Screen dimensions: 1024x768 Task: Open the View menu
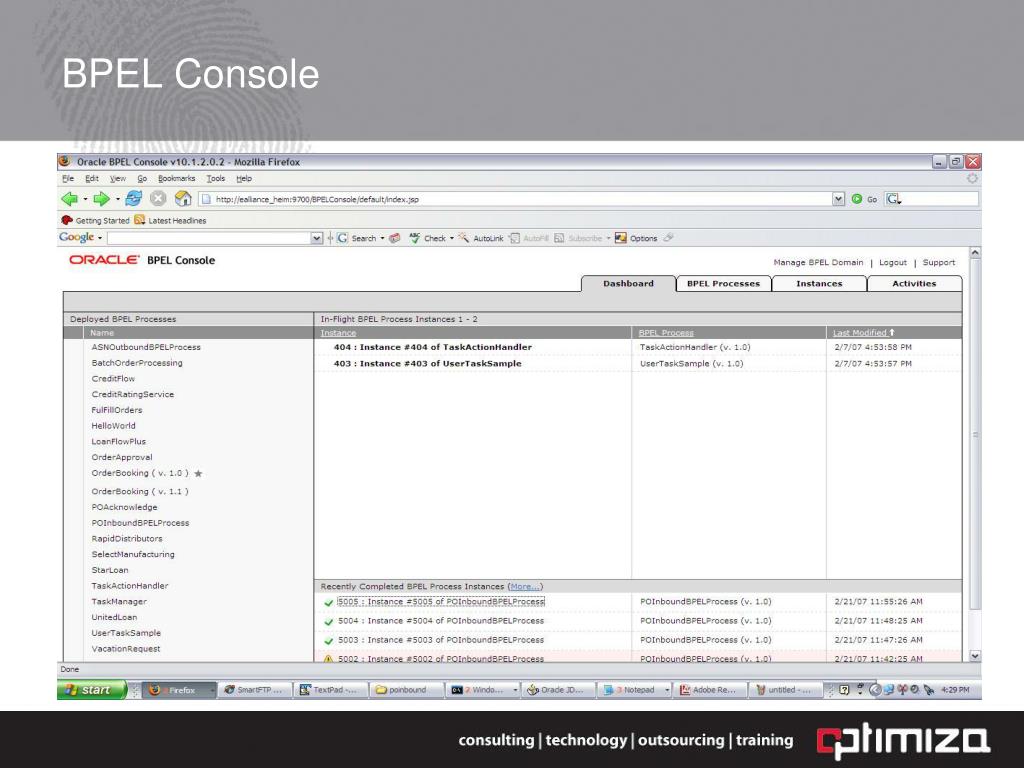point(118,178)
